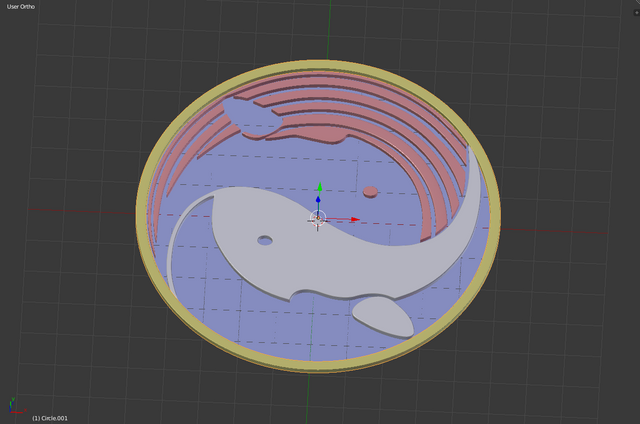Click the whale's eye hole
Screen dimensions: 640x424
click(x=265, y=240)
